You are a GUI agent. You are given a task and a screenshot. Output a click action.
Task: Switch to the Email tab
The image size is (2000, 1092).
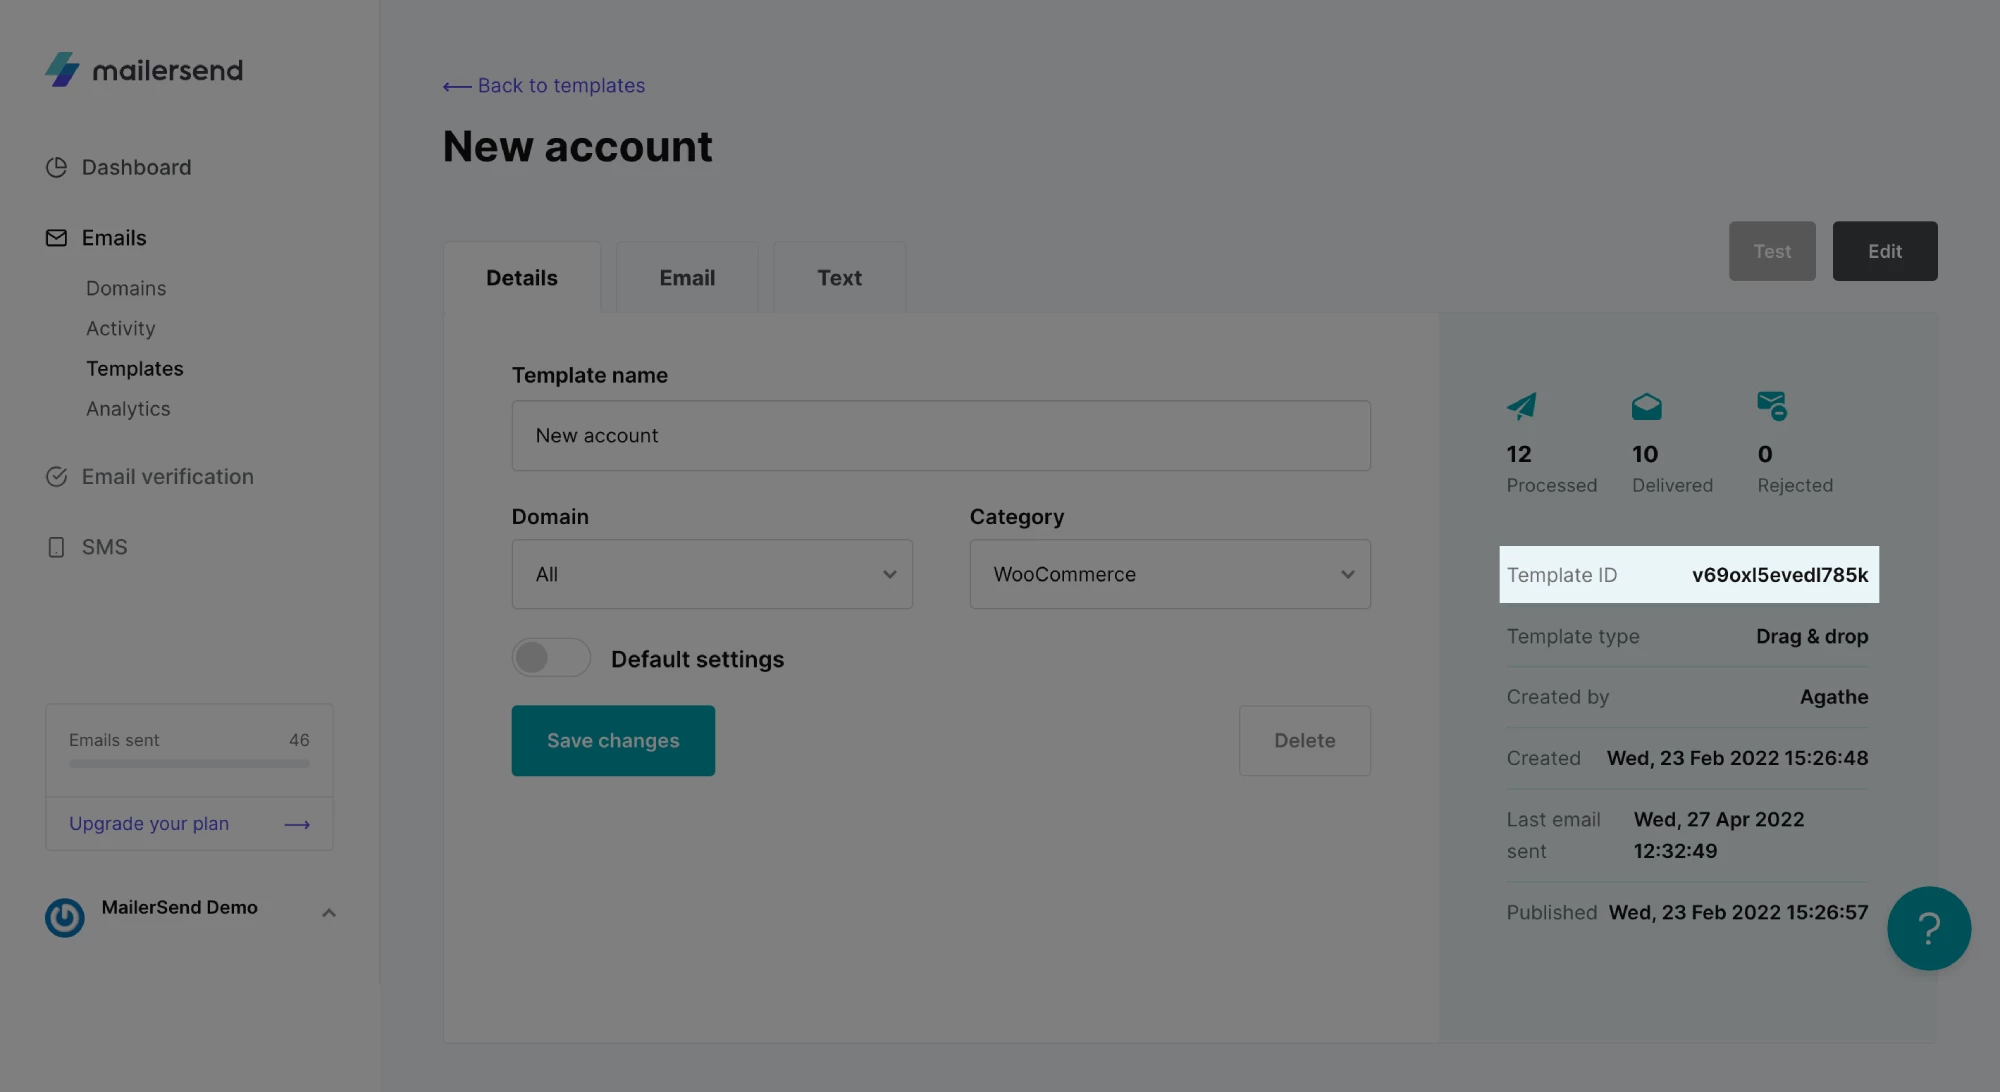point(687,277)
